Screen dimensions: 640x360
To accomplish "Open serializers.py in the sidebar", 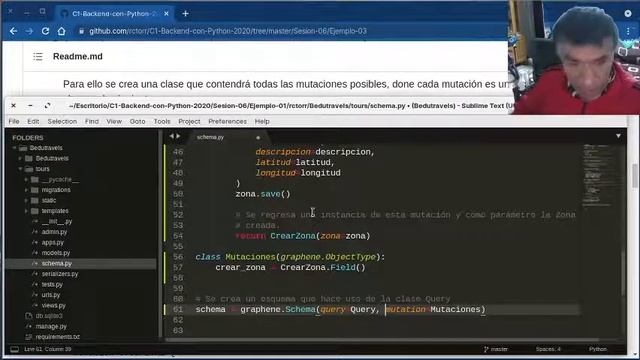I will [x=60, y=274].
